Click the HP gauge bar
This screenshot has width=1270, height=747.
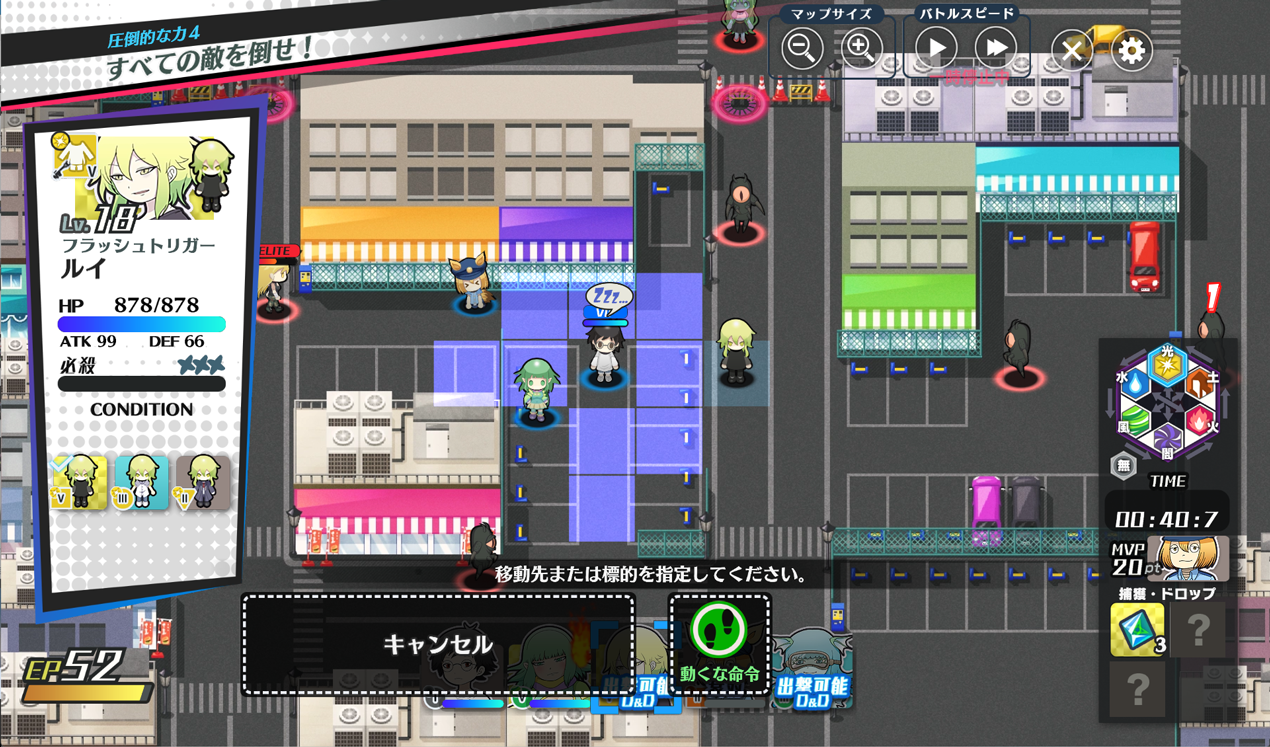click(141, 324)
